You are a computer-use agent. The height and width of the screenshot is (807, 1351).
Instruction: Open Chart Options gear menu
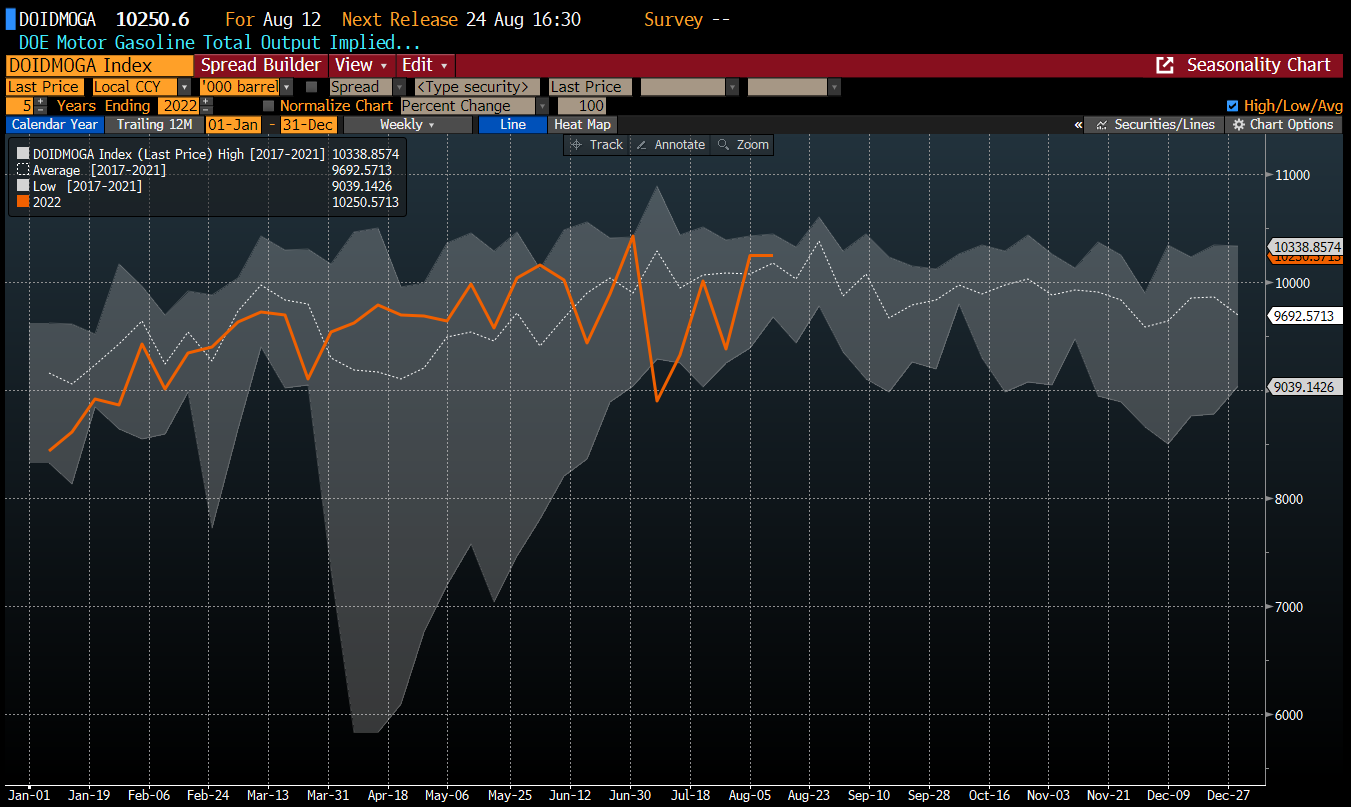(1284, 125)
